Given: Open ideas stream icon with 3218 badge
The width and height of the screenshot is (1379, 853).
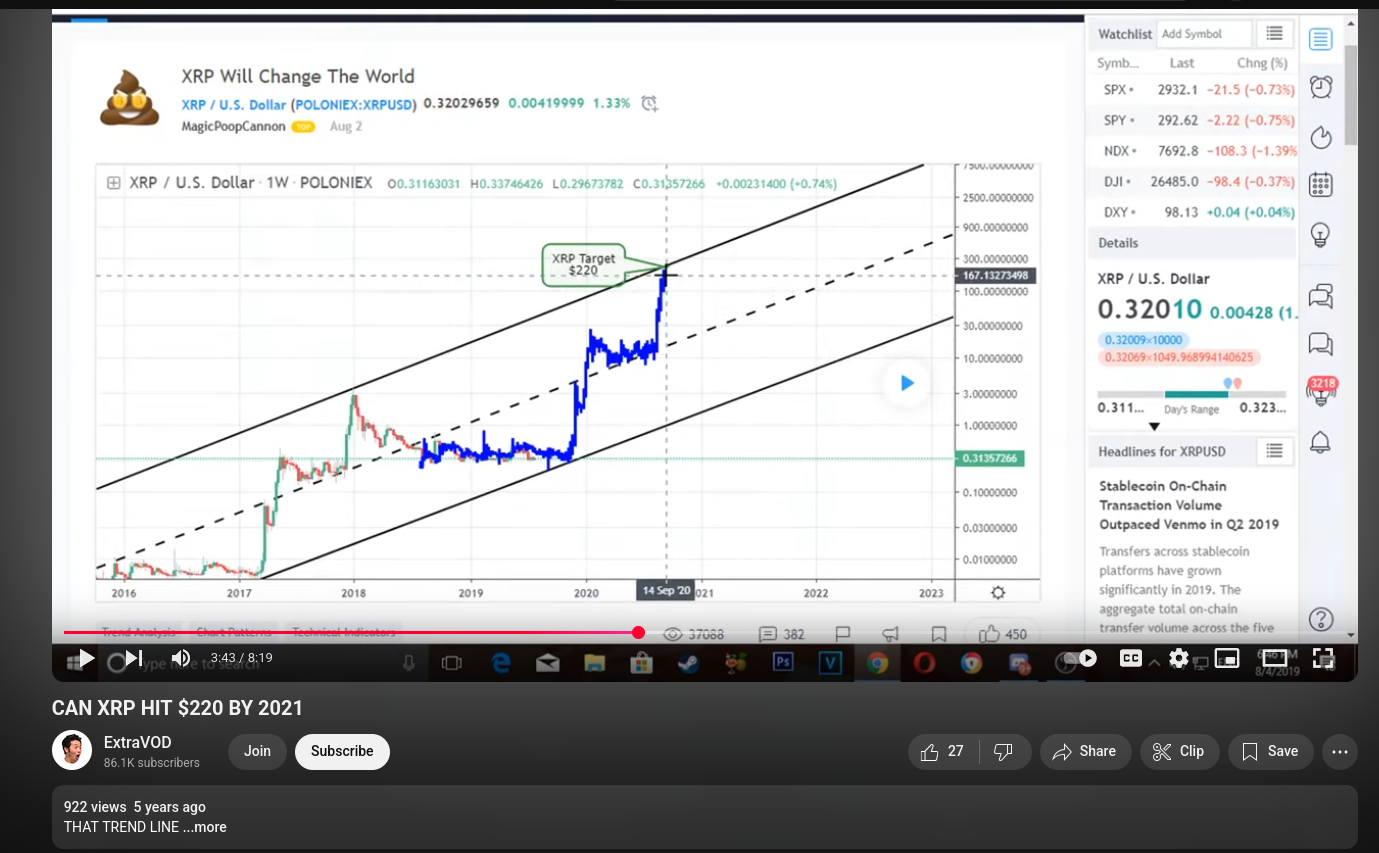Looking at the screenshot, I should click(1321, 392).
